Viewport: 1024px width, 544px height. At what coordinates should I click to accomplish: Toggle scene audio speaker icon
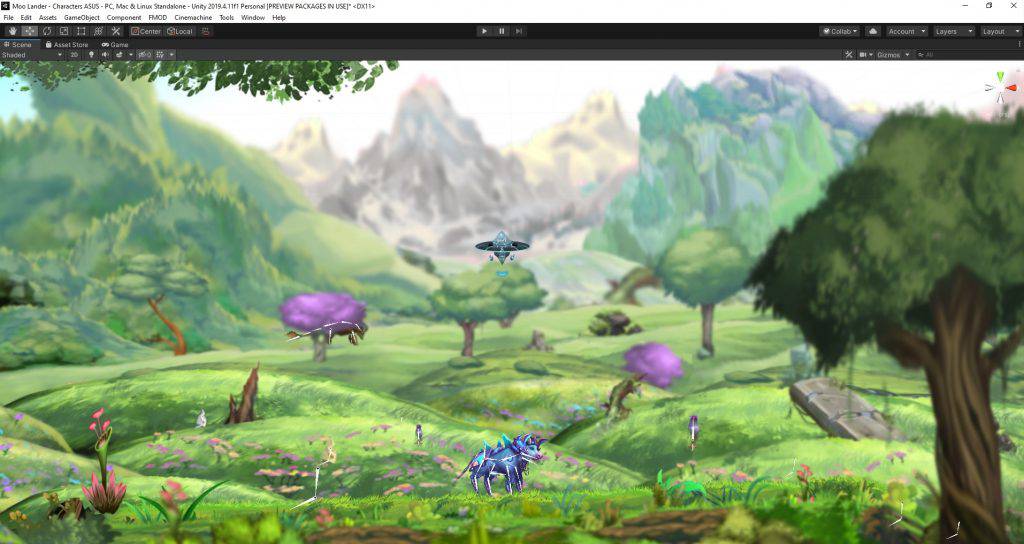tap(105, 55)
